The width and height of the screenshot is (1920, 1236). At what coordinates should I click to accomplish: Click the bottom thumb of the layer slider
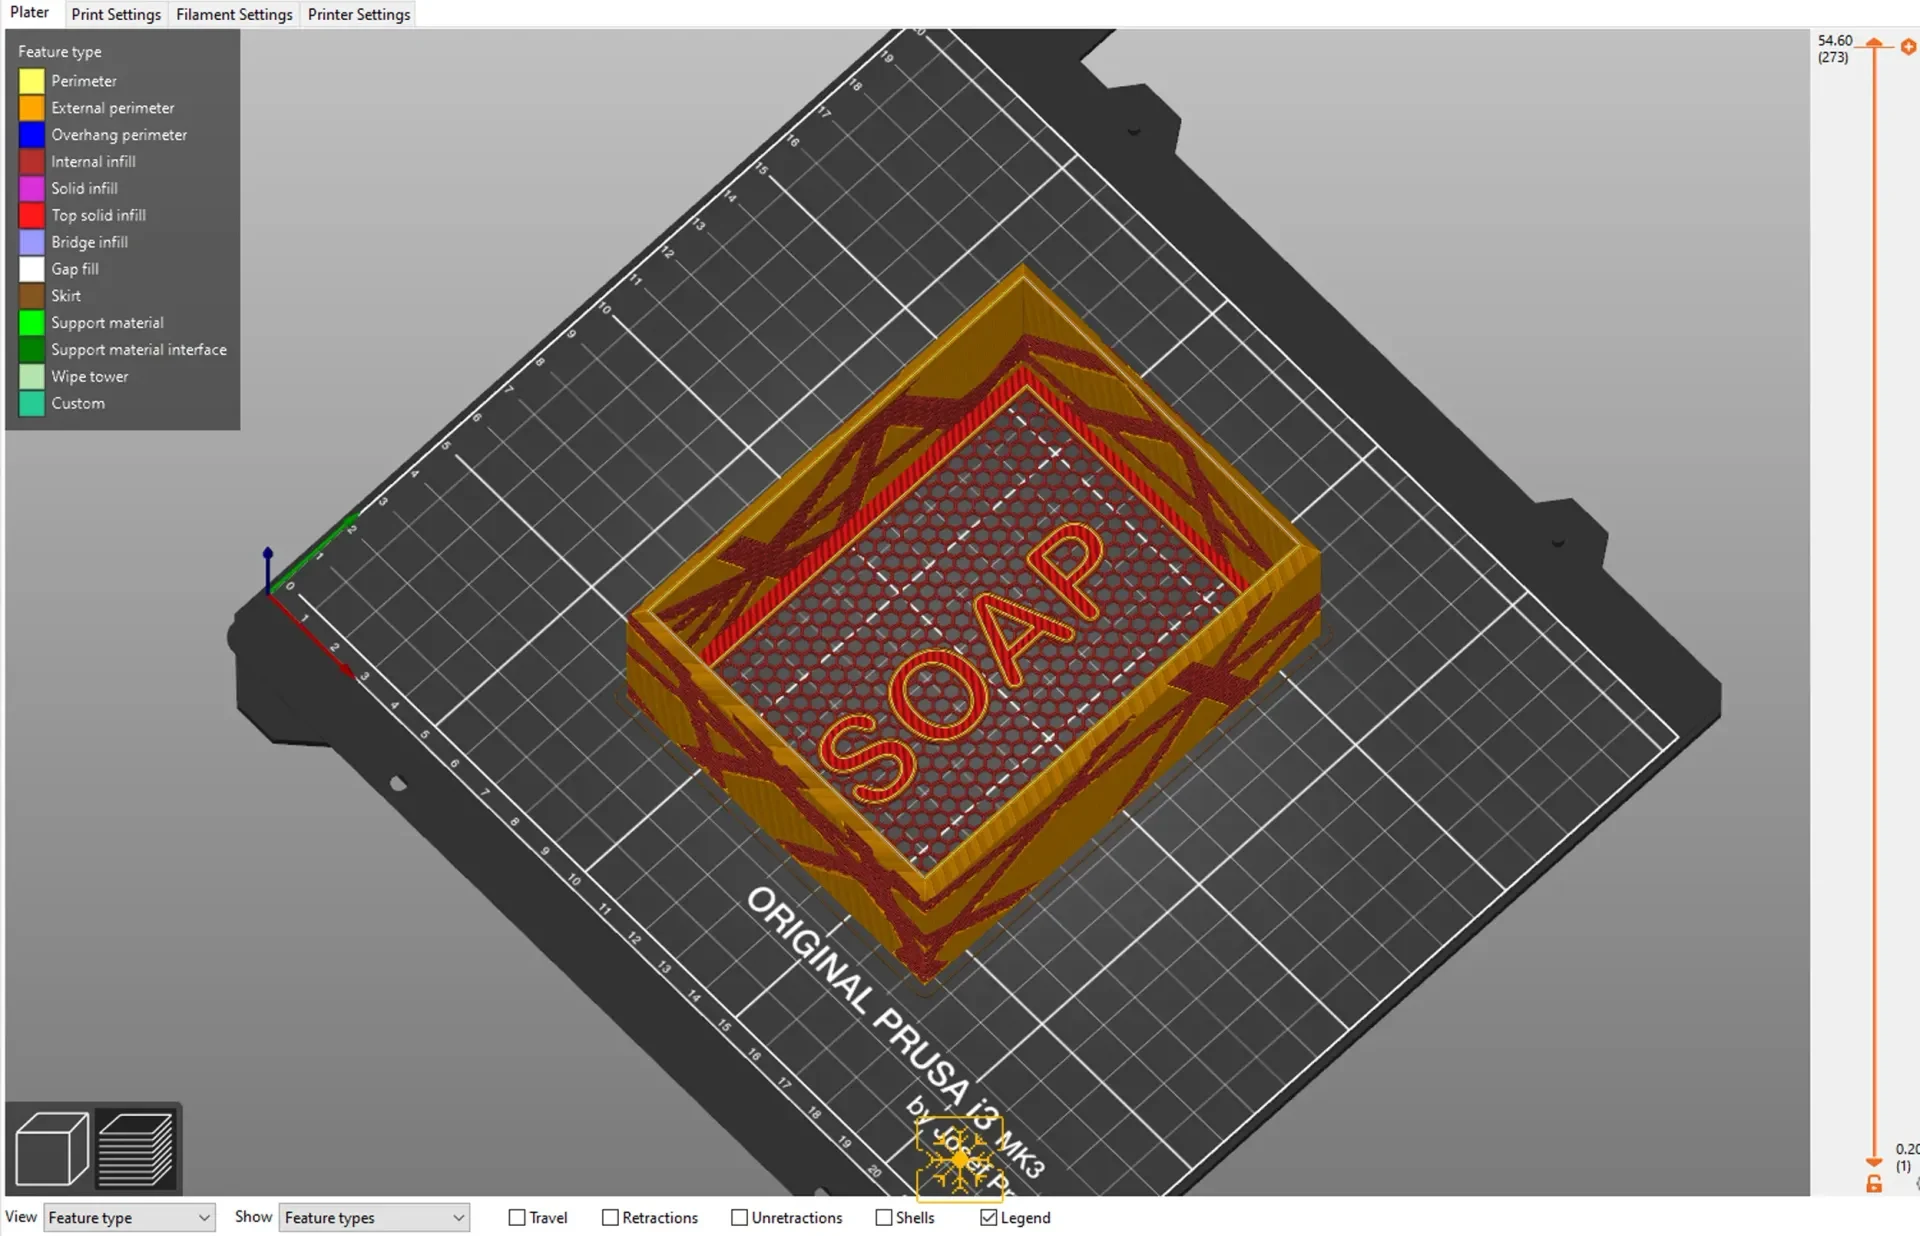pyautogui.click(x=1874, y=1161)
